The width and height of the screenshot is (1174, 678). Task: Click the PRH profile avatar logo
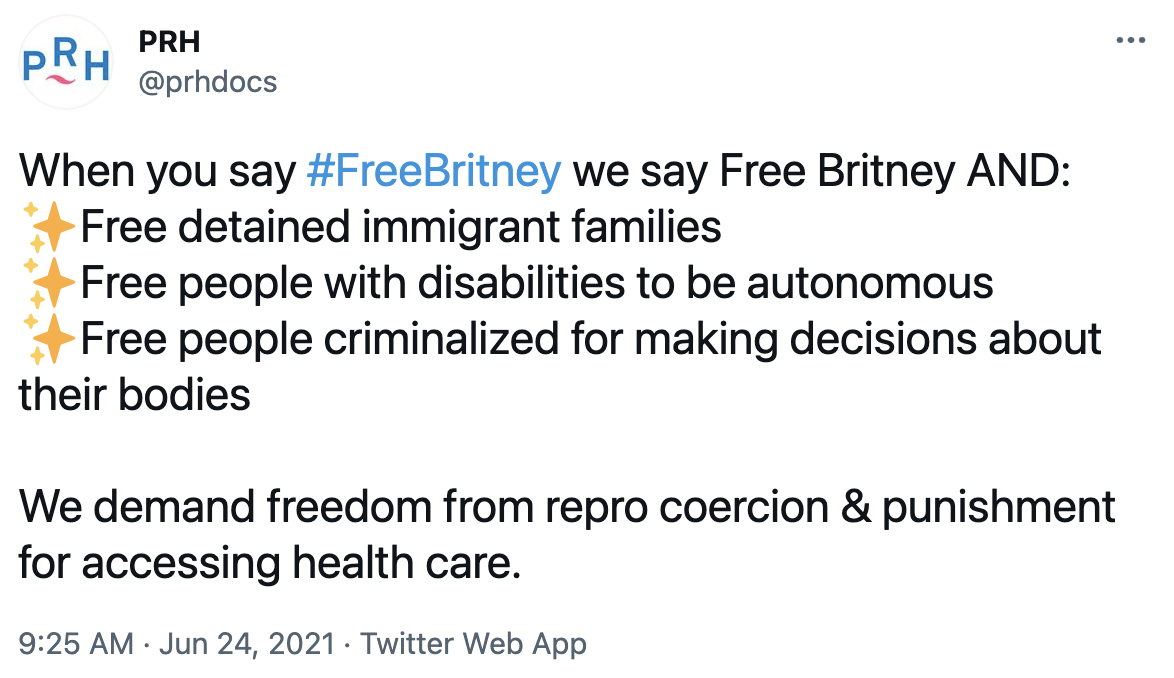(x=66, y=62)
